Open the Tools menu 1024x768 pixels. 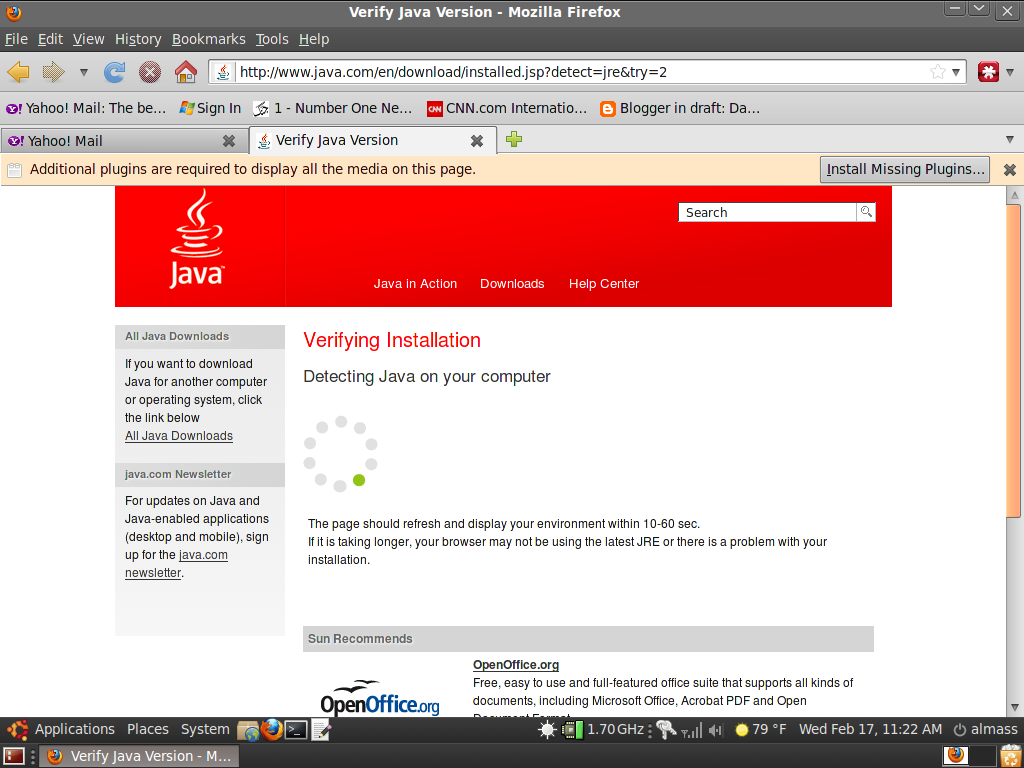click(x=272, y=39)
